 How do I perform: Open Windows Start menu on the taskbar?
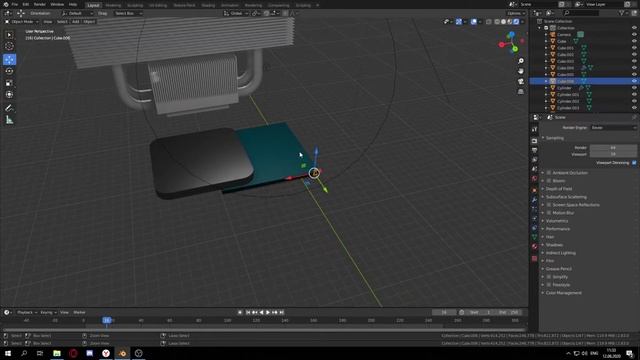(7, 353)
